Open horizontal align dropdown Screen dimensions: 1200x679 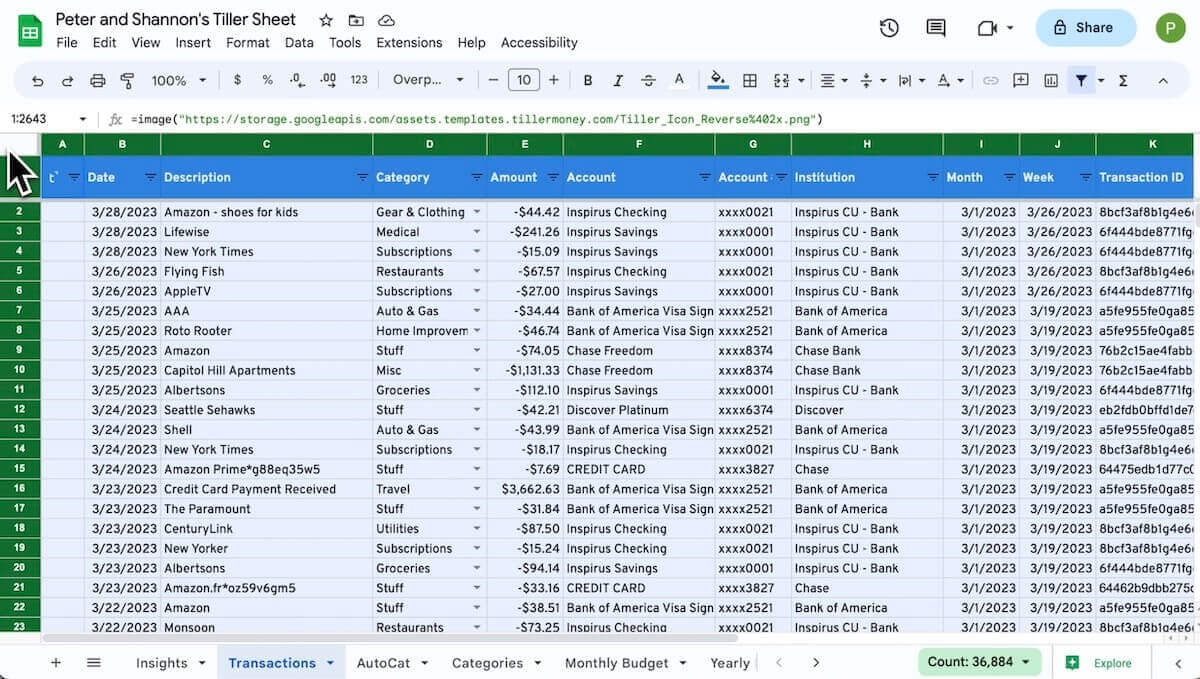coord(834,80)
